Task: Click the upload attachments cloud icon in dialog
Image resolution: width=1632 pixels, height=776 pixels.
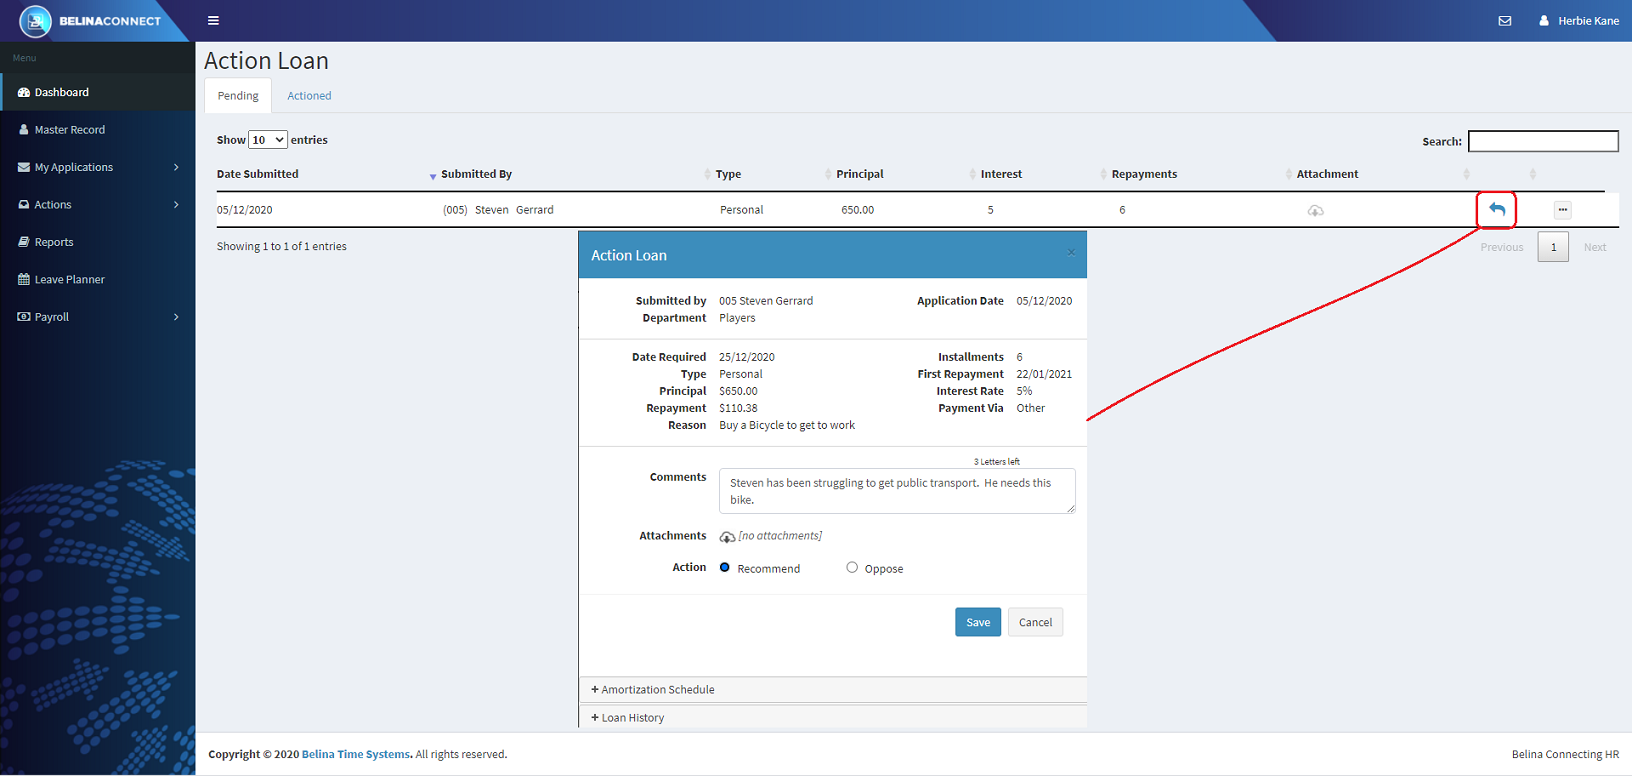Action: point(727,537)
